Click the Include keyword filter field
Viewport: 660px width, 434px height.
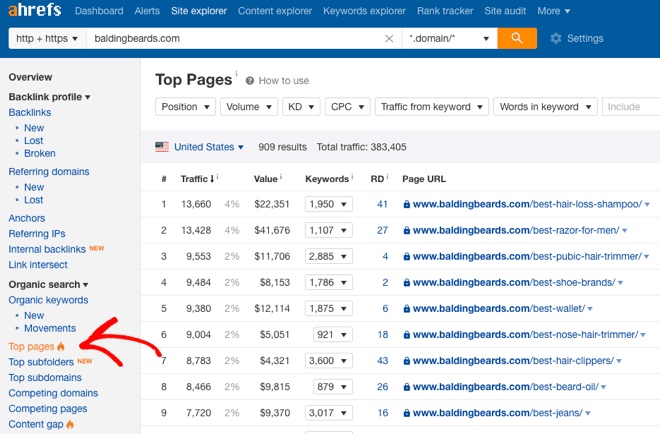(631, 107)
